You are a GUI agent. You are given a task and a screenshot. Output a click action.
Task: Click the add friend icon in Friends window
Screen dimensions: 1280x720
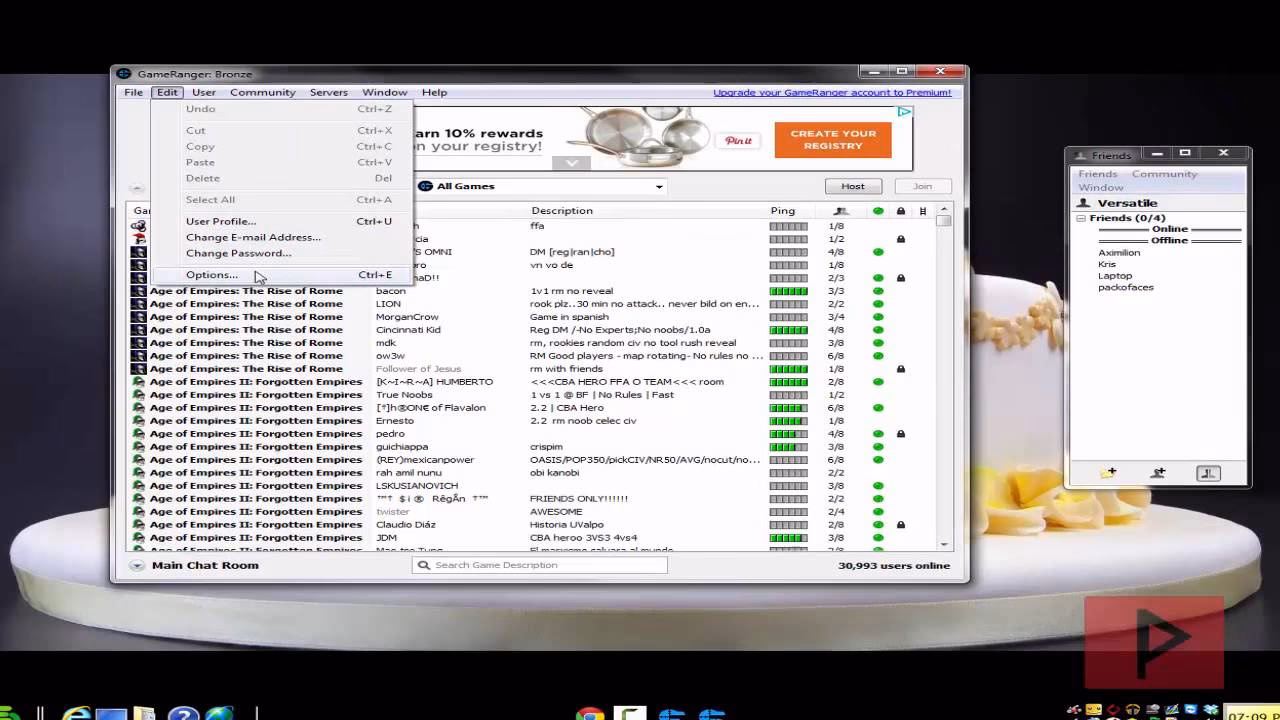click(1158, 473)
